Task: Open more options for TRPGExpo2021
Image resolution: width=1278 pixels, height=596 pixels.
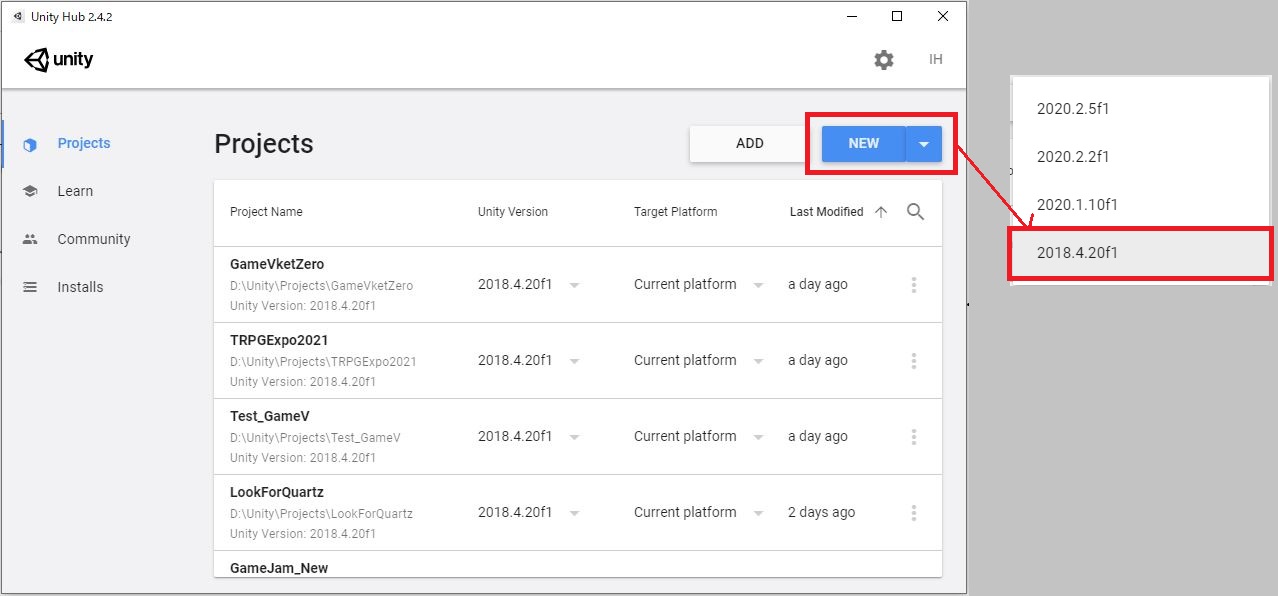Action: pos(914,361)
